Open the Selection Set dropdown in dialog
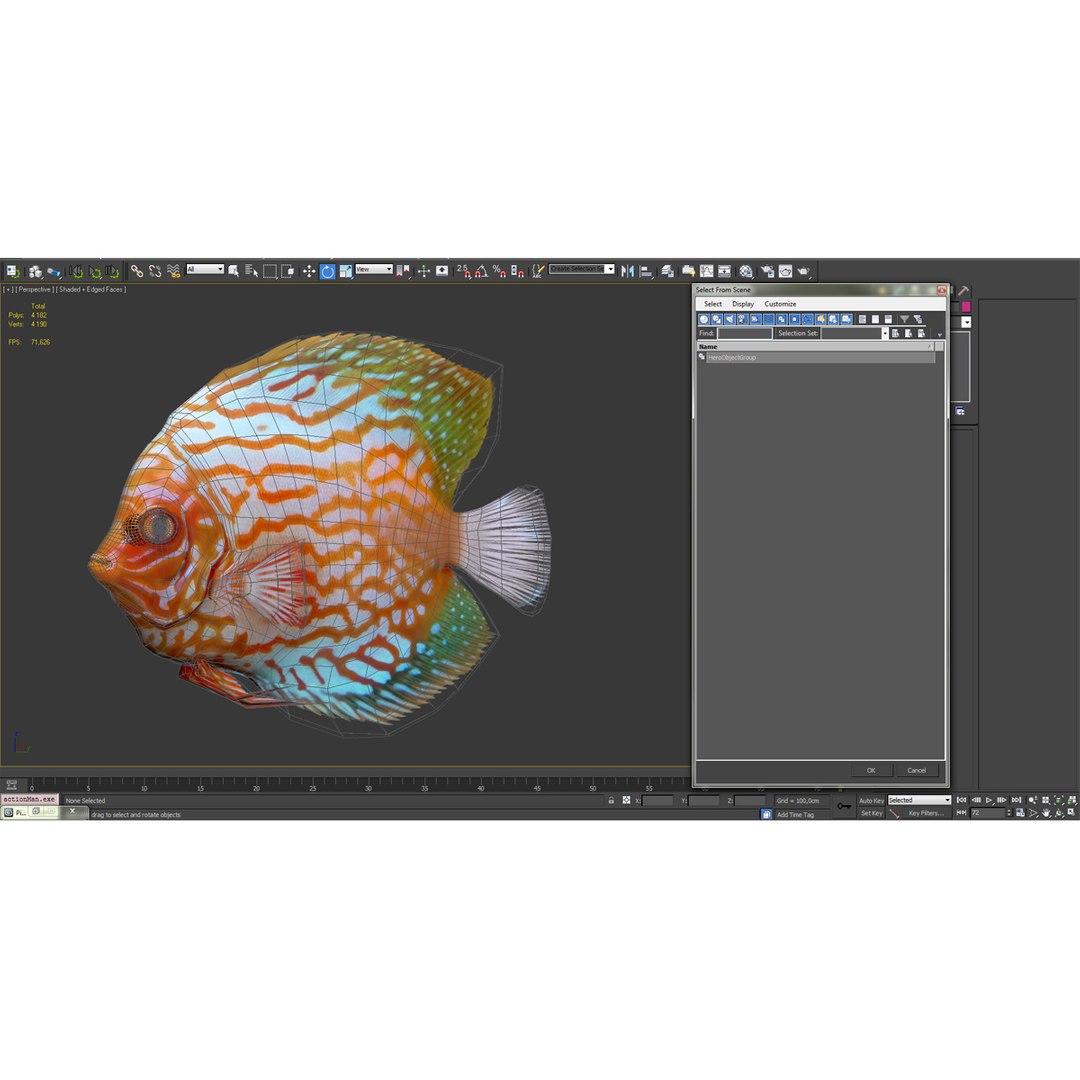 pos(885,333)
